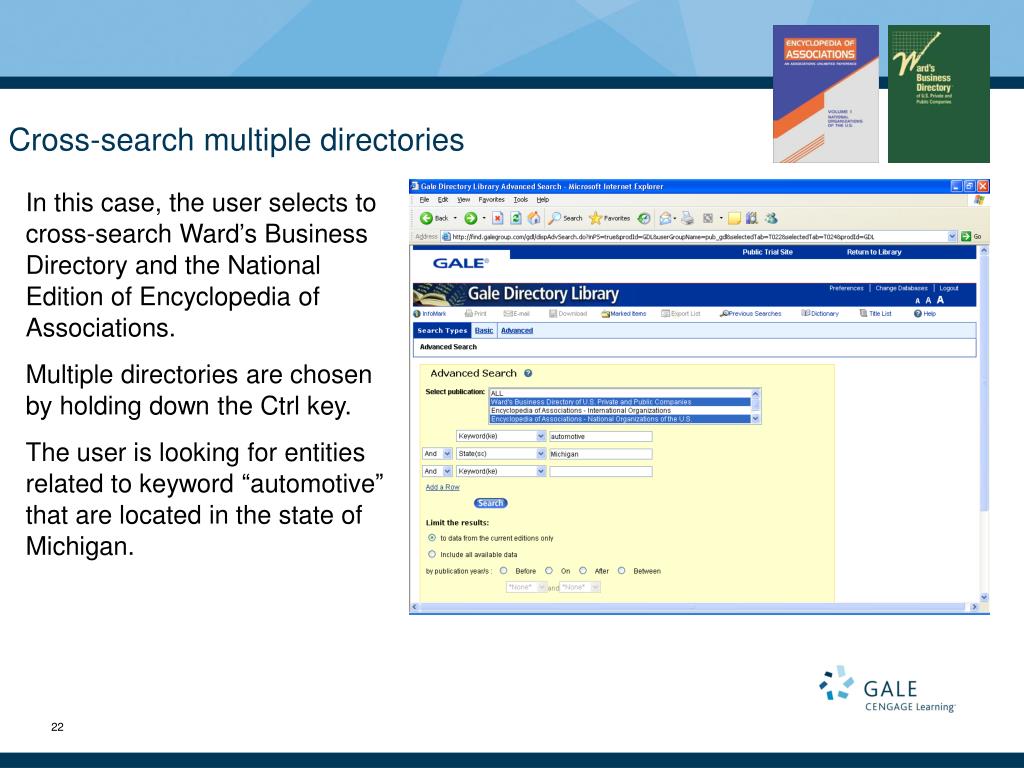This screenshot has width=1024, height=768.
Task: Open the Preferences link
Action: (x=846, y=288)
